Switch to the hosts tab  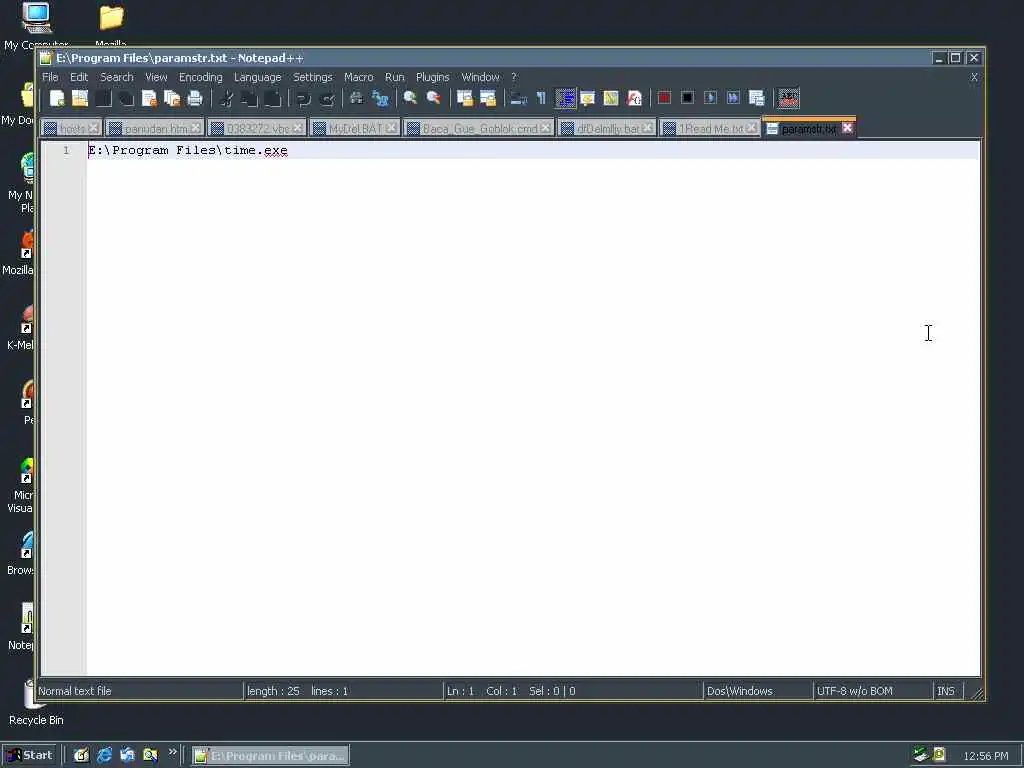tap(71, 129)
